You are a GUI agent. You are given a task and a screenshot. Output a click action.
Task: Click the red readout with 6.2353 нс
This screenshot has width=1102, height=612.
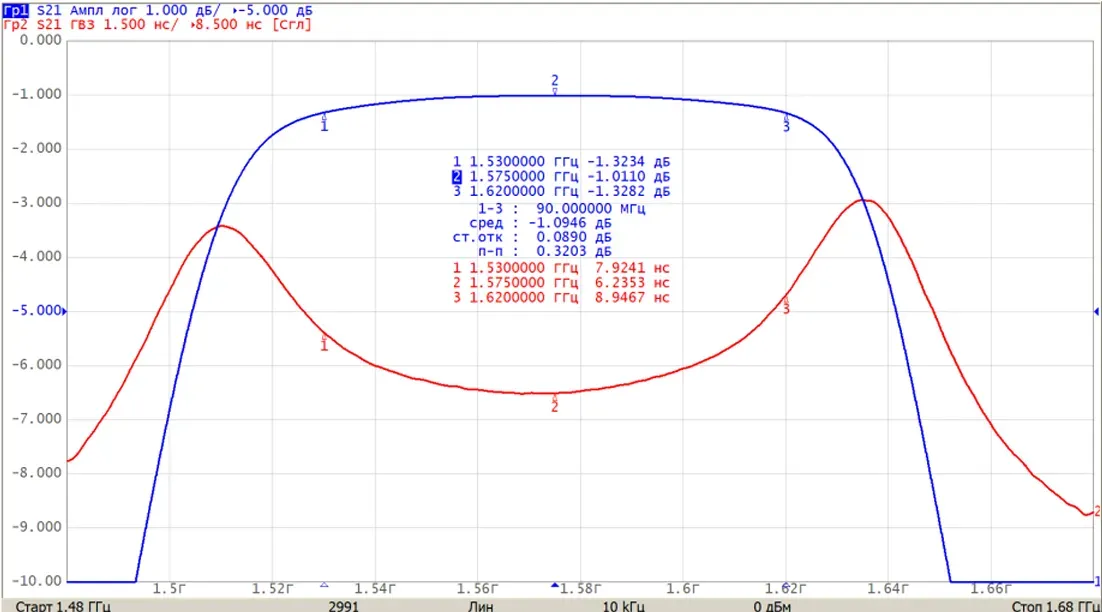coord(561,283)
